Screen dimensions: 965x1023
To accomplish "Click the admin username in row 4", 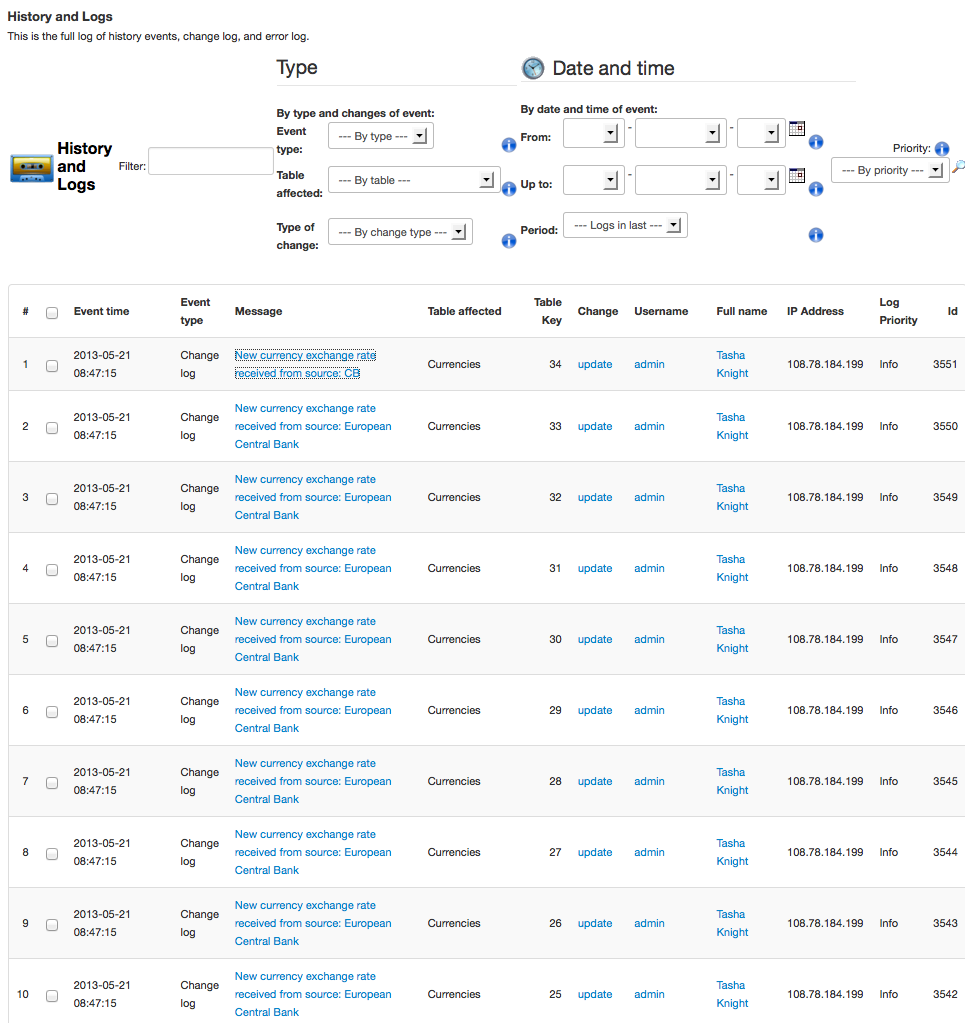I will click(649, 568).
